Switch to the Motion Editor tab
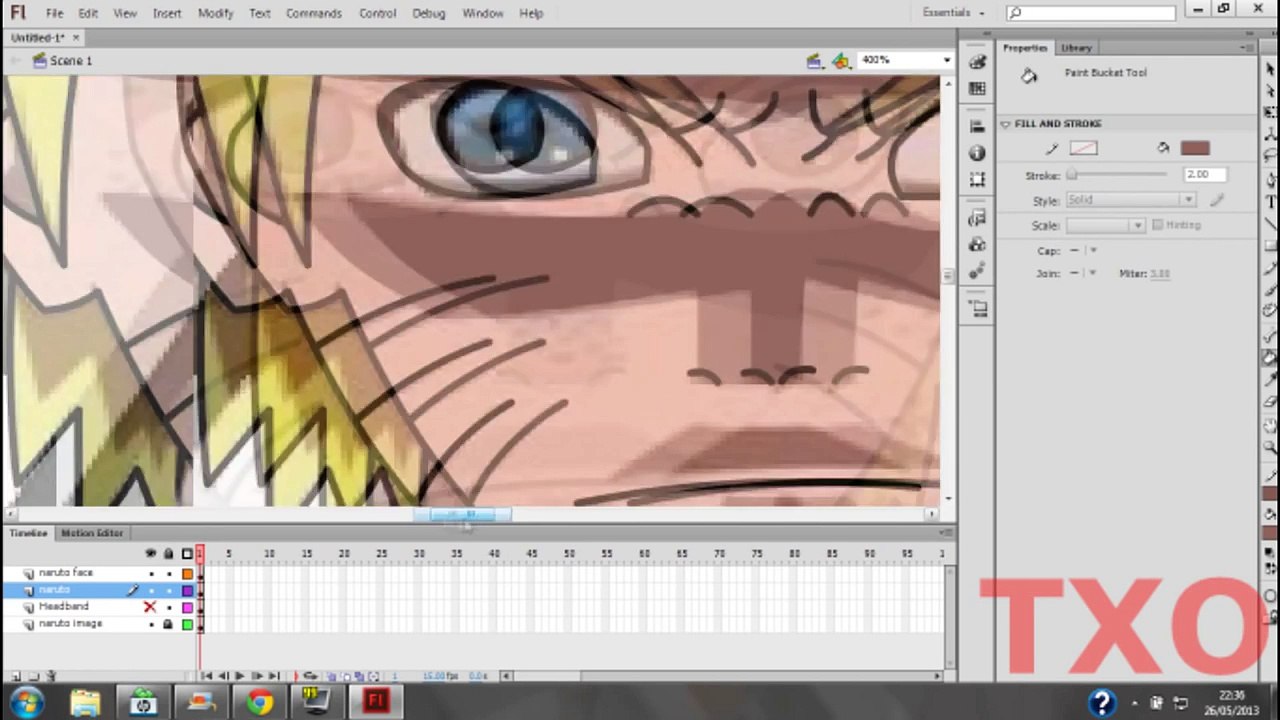Image resolution: width=1280 pixels, height=720 pixels. click(x=92, y=533)
